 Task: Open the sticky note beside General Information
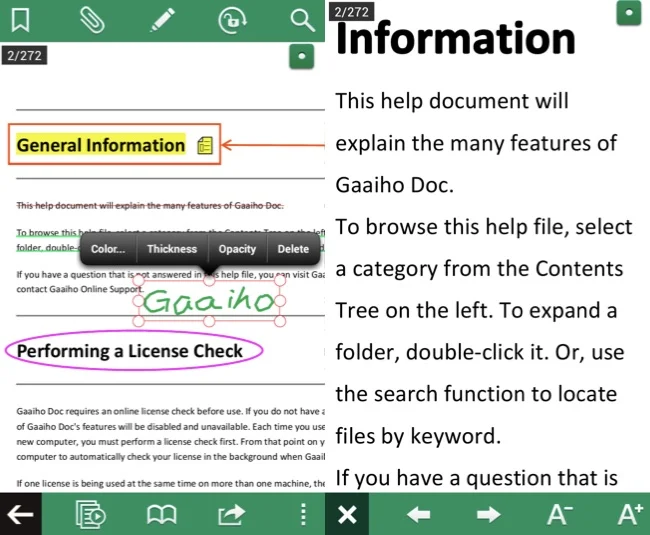(205, 145)
